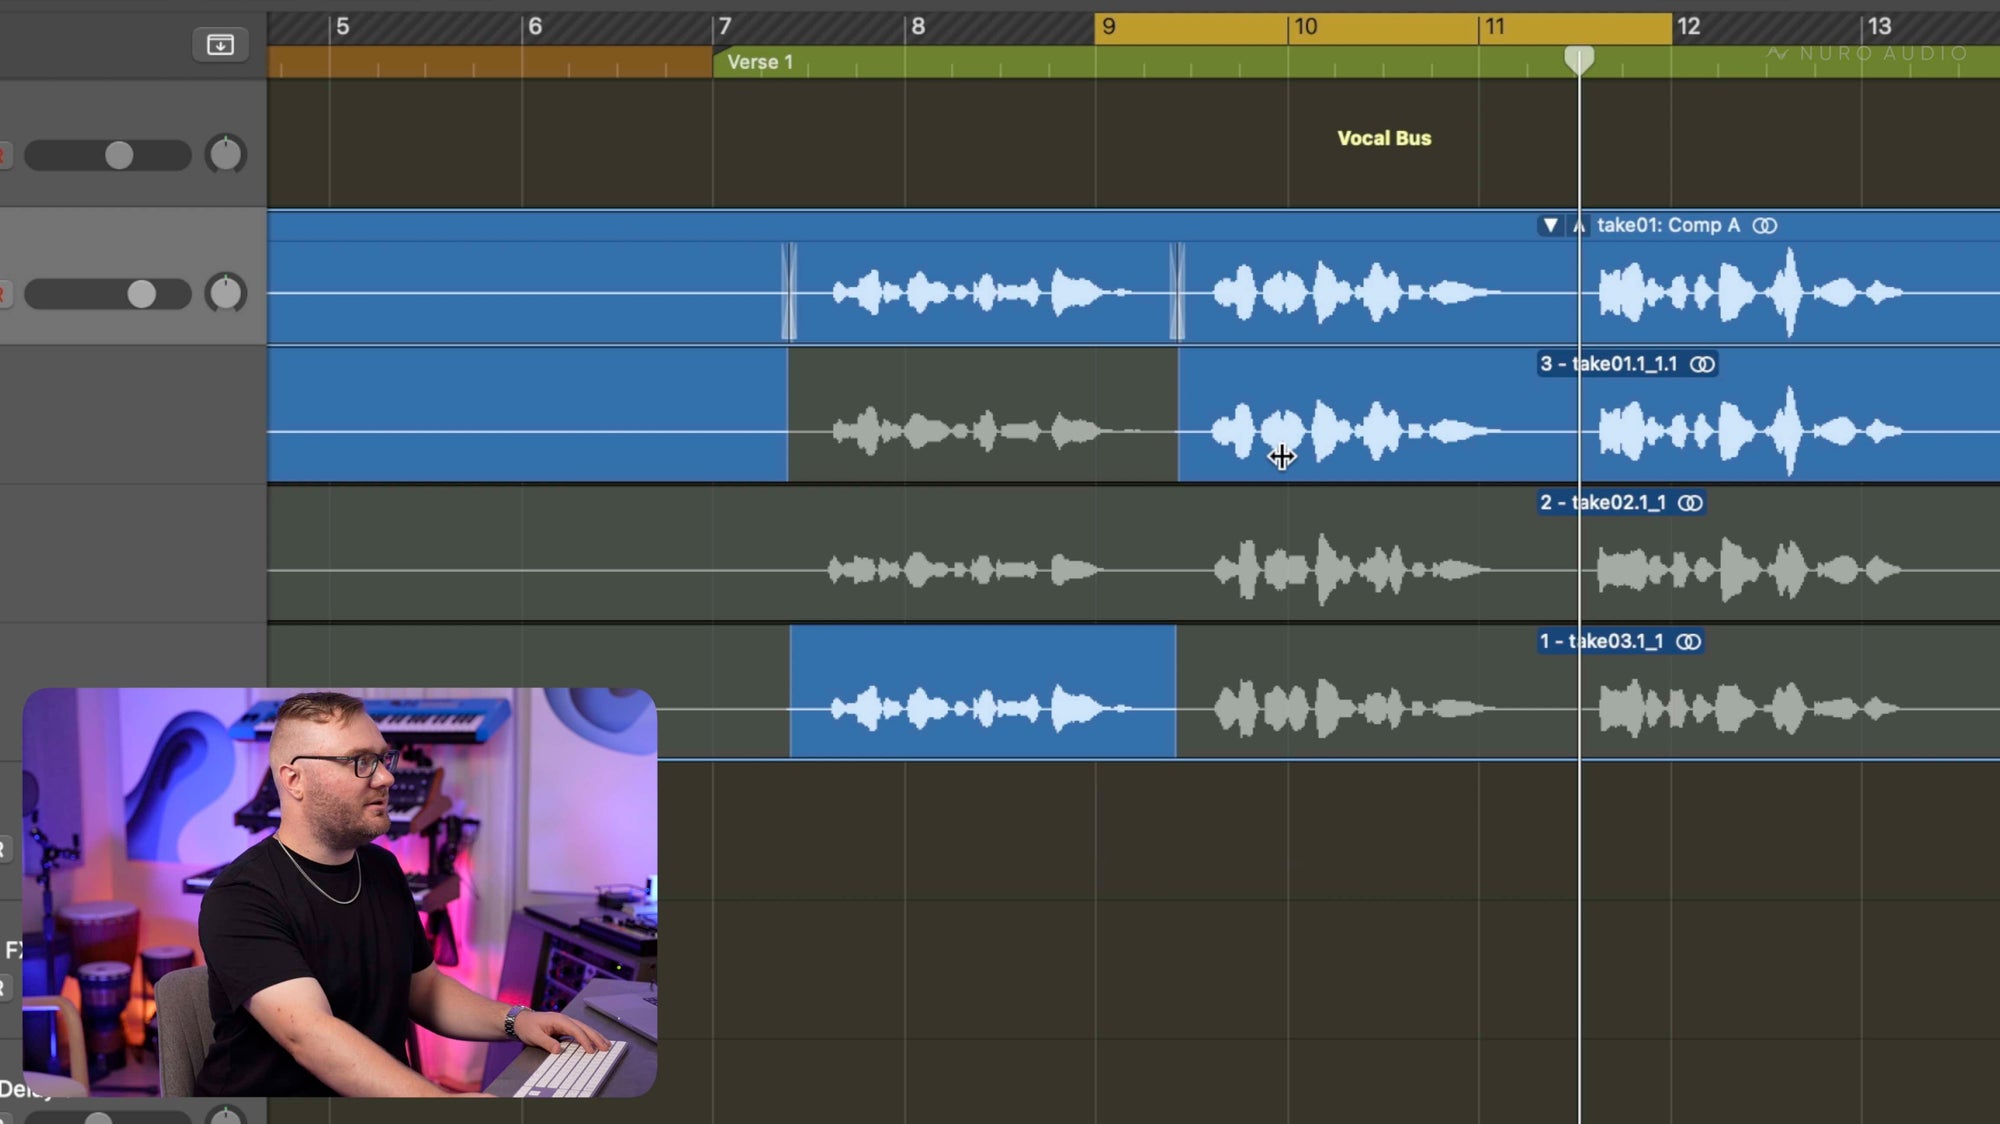Click the Verse 1 arrangement marker
2000x1124 pixels.
[762, 62]
